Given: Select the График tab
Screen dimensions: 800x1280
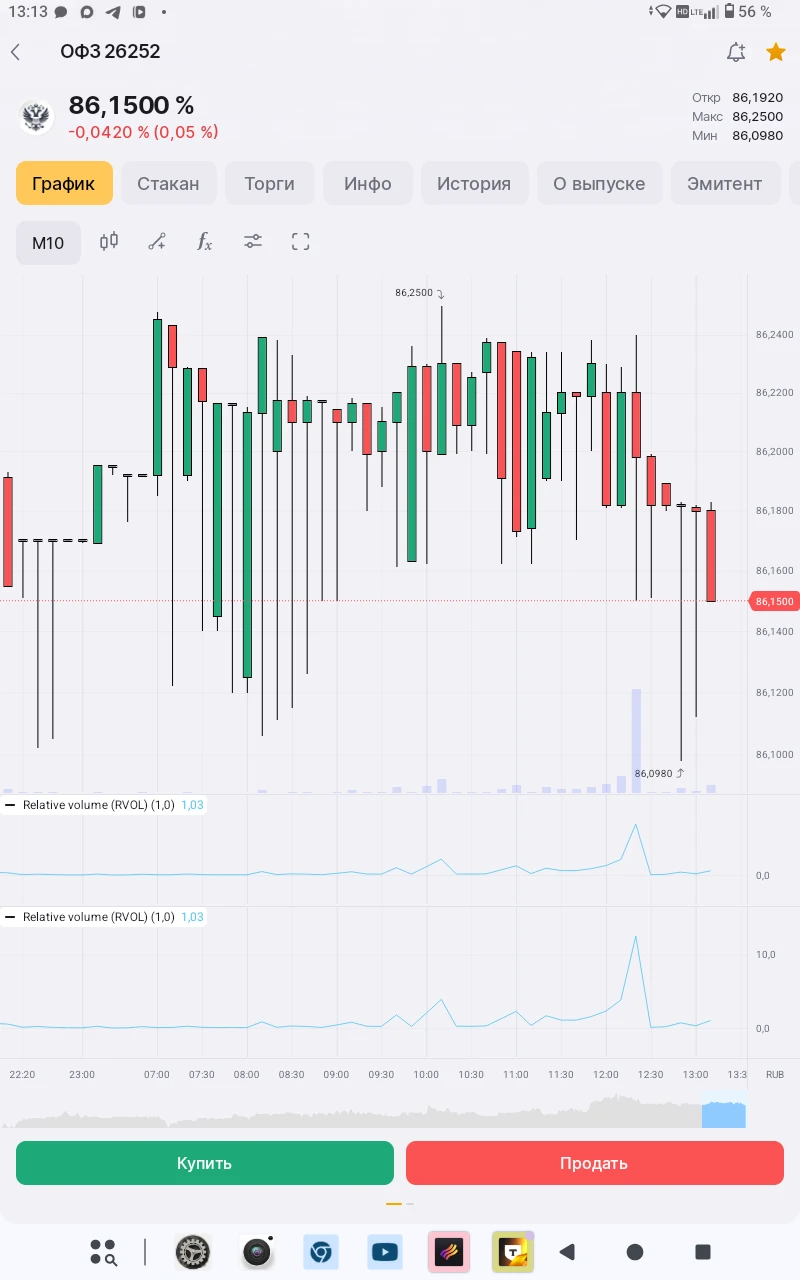Looking at the screenshot, I should click(x=64, y=183).
